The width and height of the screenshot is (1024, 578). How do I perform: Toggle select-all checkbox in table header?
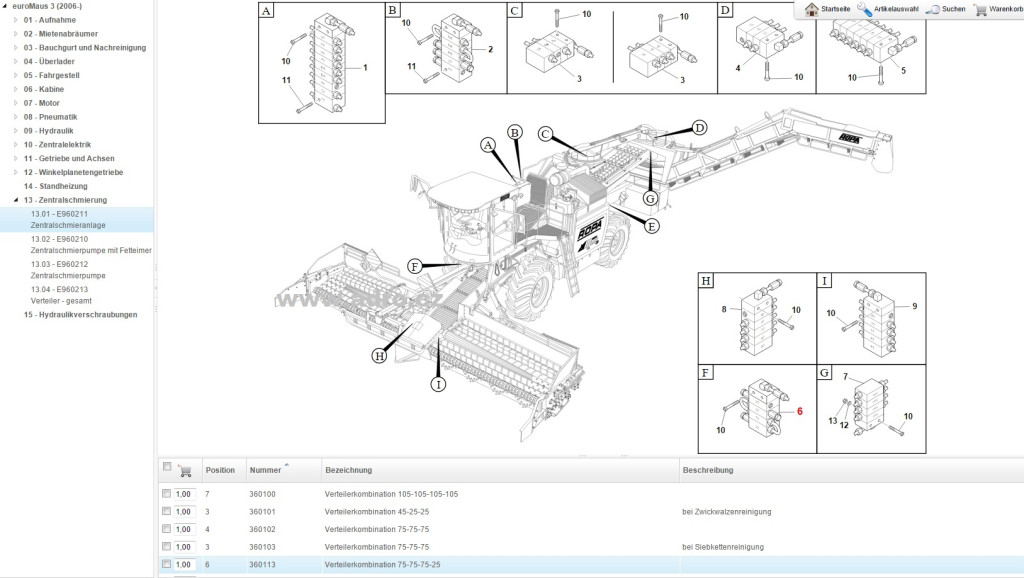click(167, 466)
